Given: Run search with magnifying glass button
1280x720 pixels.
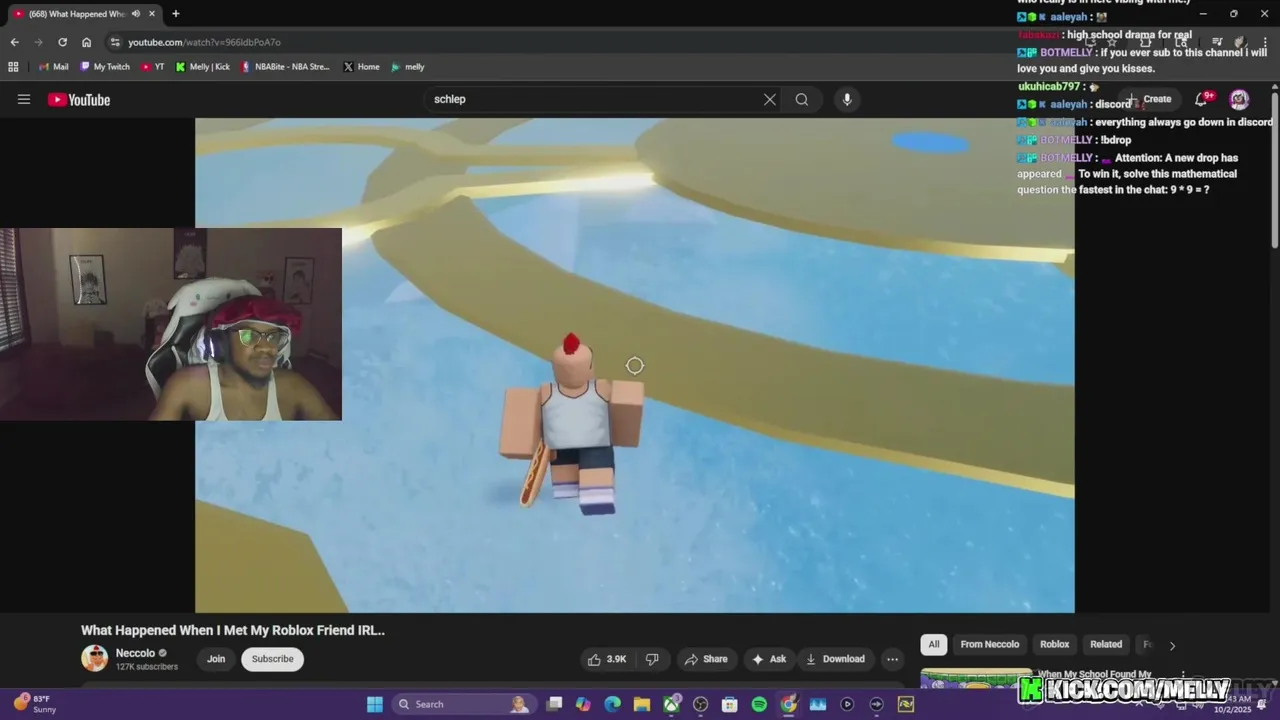Looking at the screenshot, I should (802, 99).
